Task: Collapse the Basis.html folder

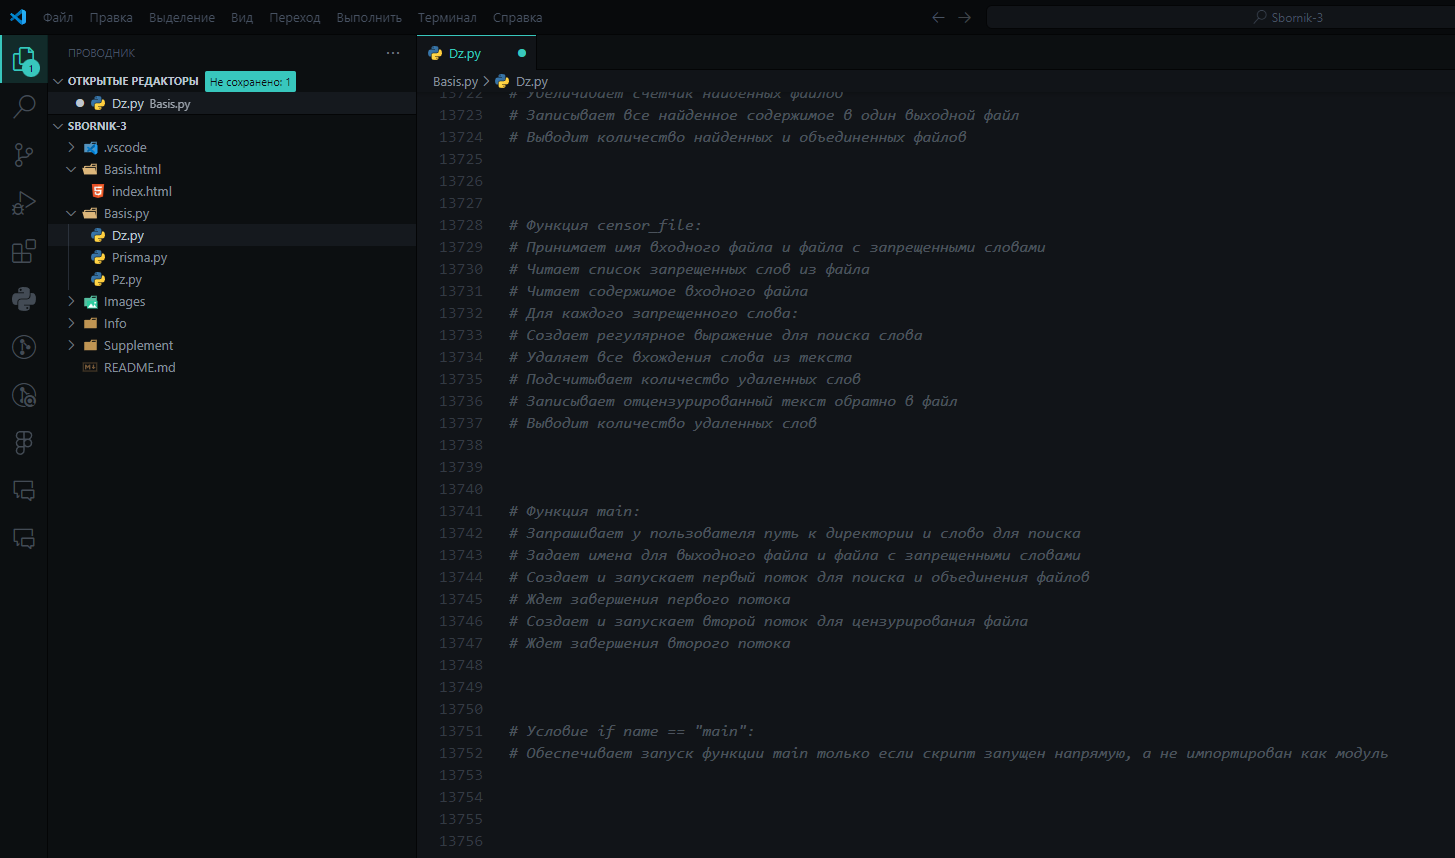Action: coord(132,169)
